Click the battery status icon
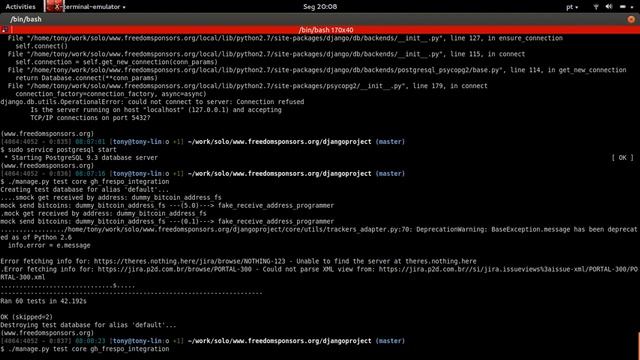 click(622, 7)
